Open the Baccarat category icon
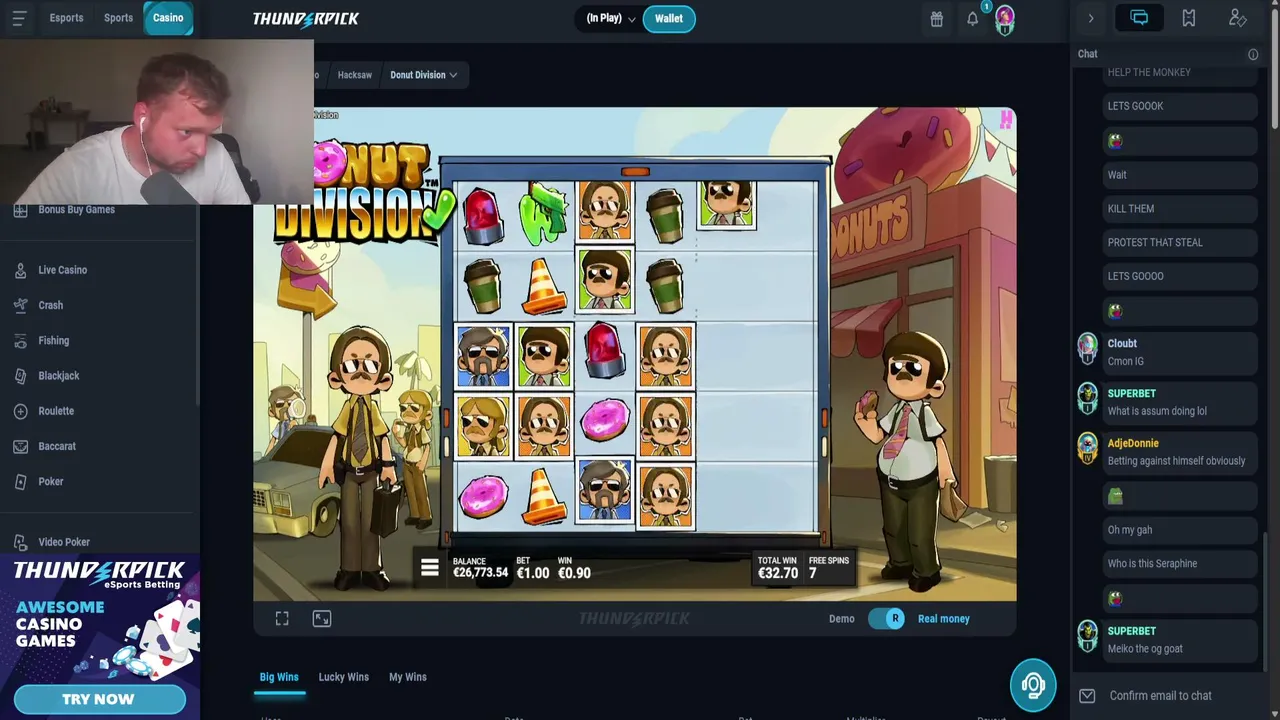Viewport: 1280px width, 720px height. point(20,446)
